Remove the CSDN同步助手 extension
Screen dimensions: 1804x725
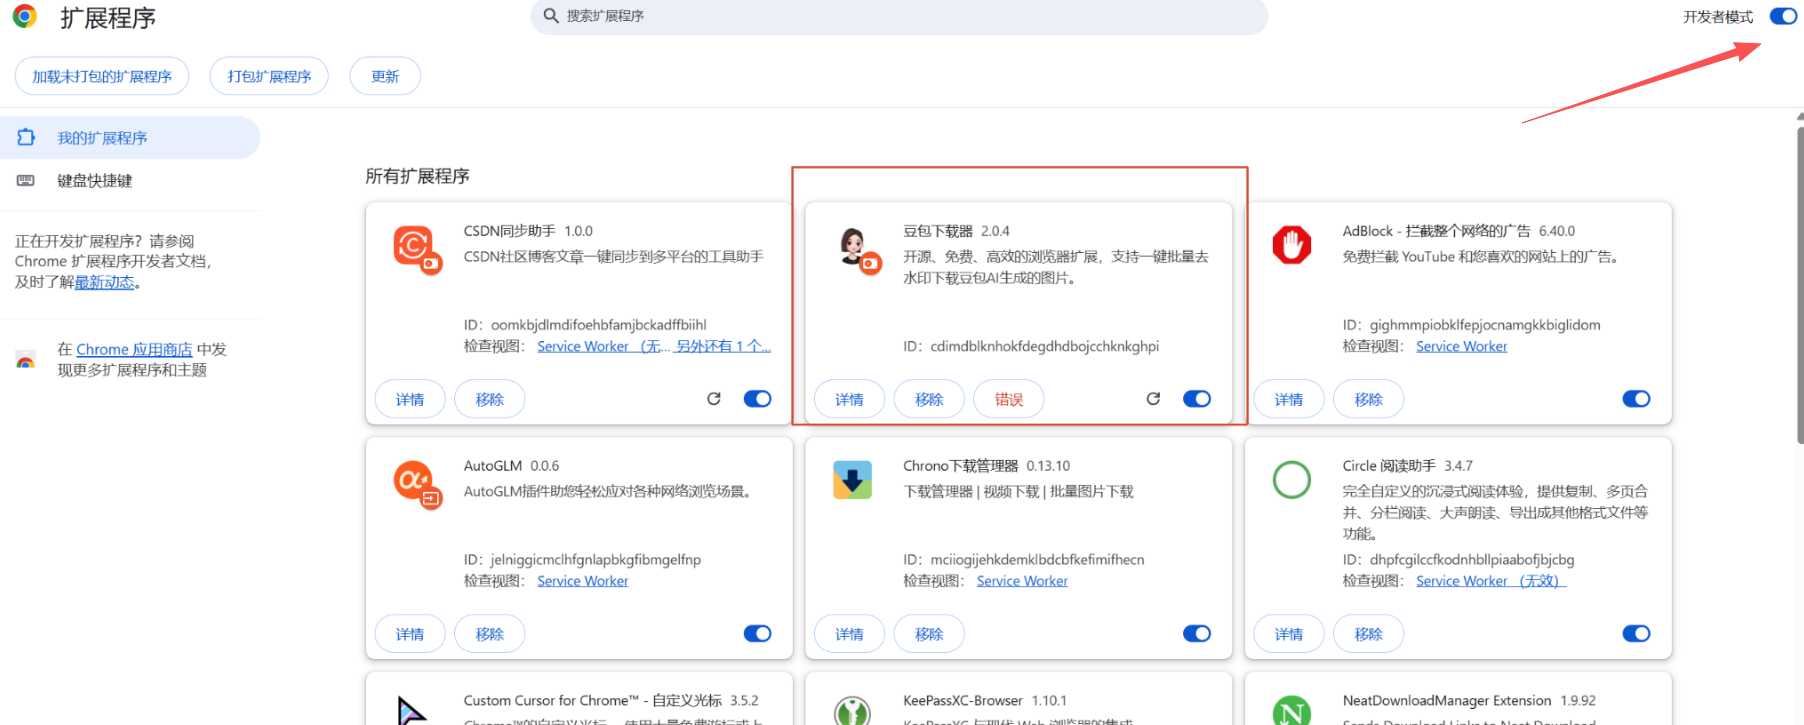coord(490,399)
